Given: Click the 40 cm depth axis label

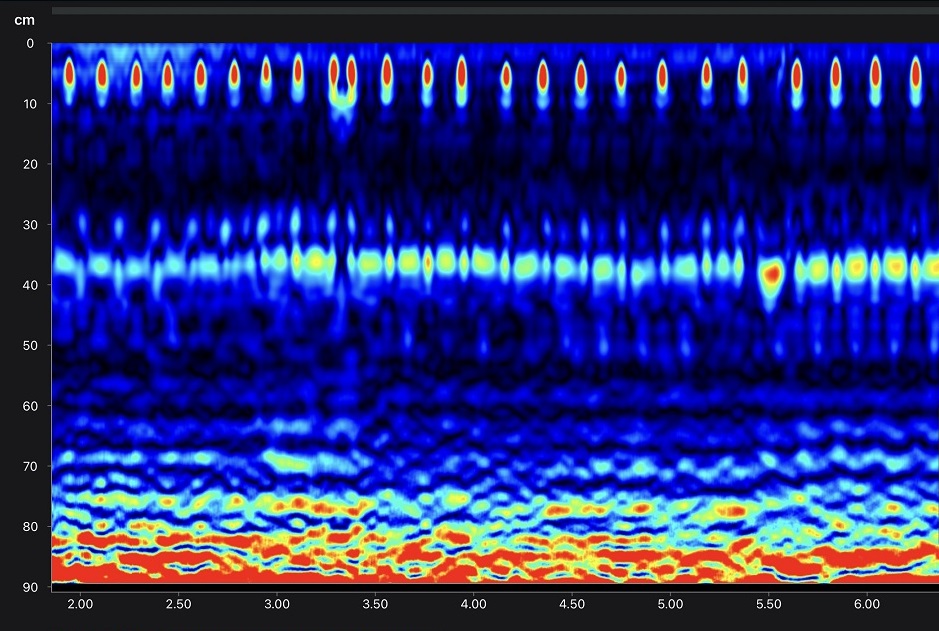Looking at the screenshot, I should tap(28, 285).
